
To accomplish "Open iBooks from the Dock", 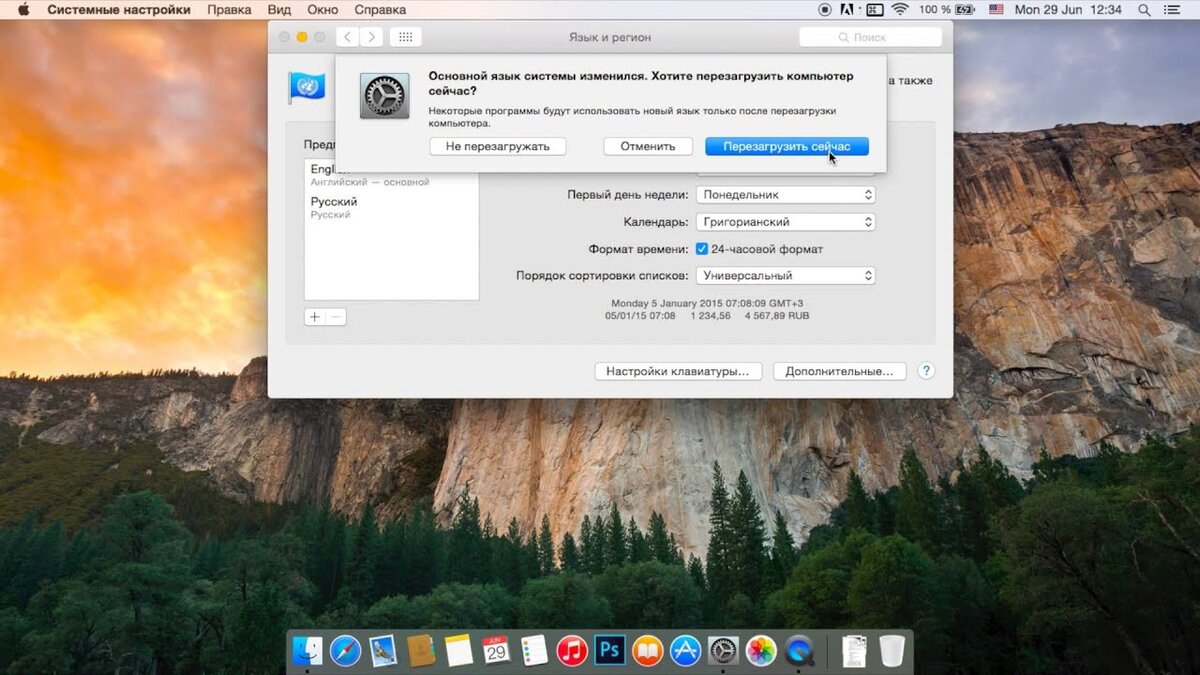I will pyautogui.click(x=647, y=651).
